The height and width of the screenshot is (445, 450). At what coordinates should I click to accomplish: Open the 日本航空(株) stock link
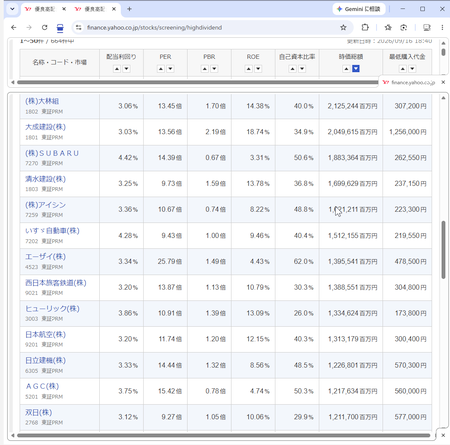(x=46, y=334)
